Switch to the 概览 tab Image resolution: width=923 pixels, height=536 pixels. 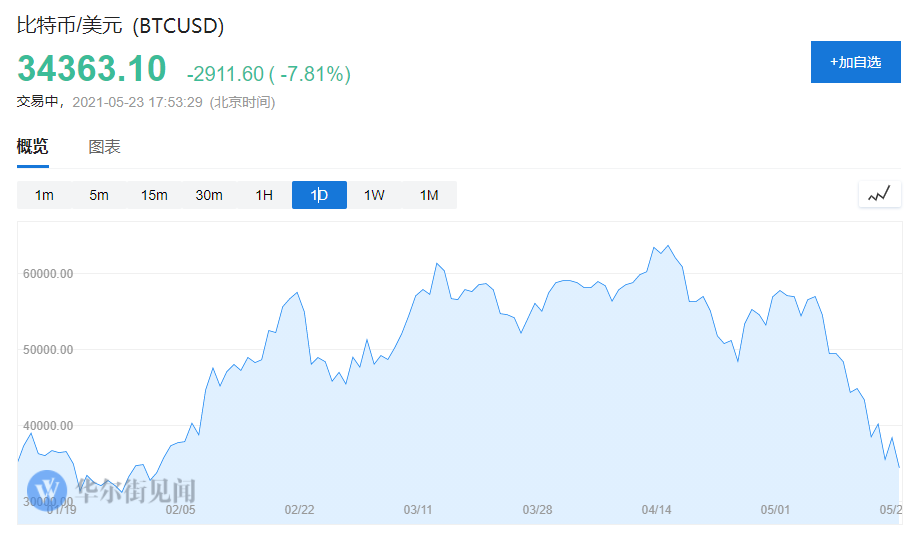(x=32, y=147)
